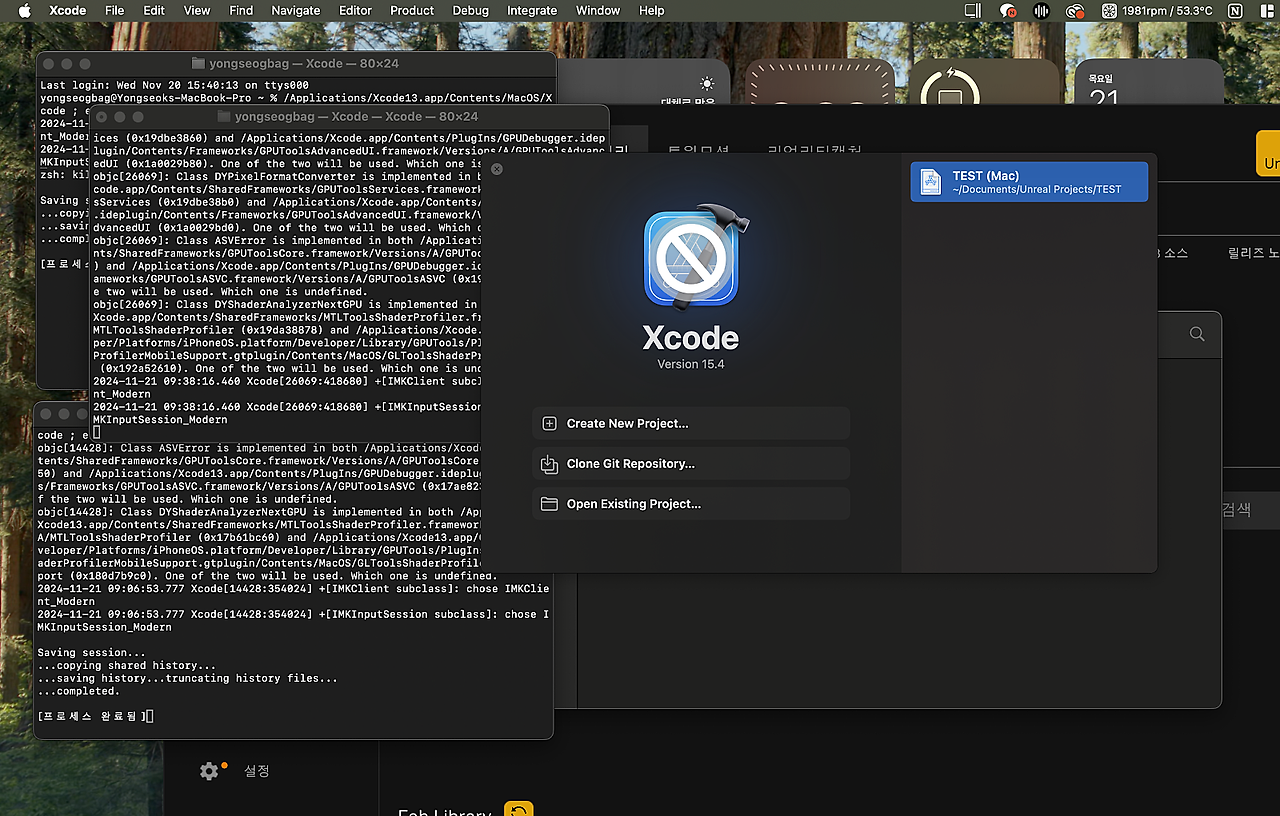This screenshot has height=816, width=1280.
Task: Close the Xcode welcome window
Action: pyautogui.click(x=497, y=169)
